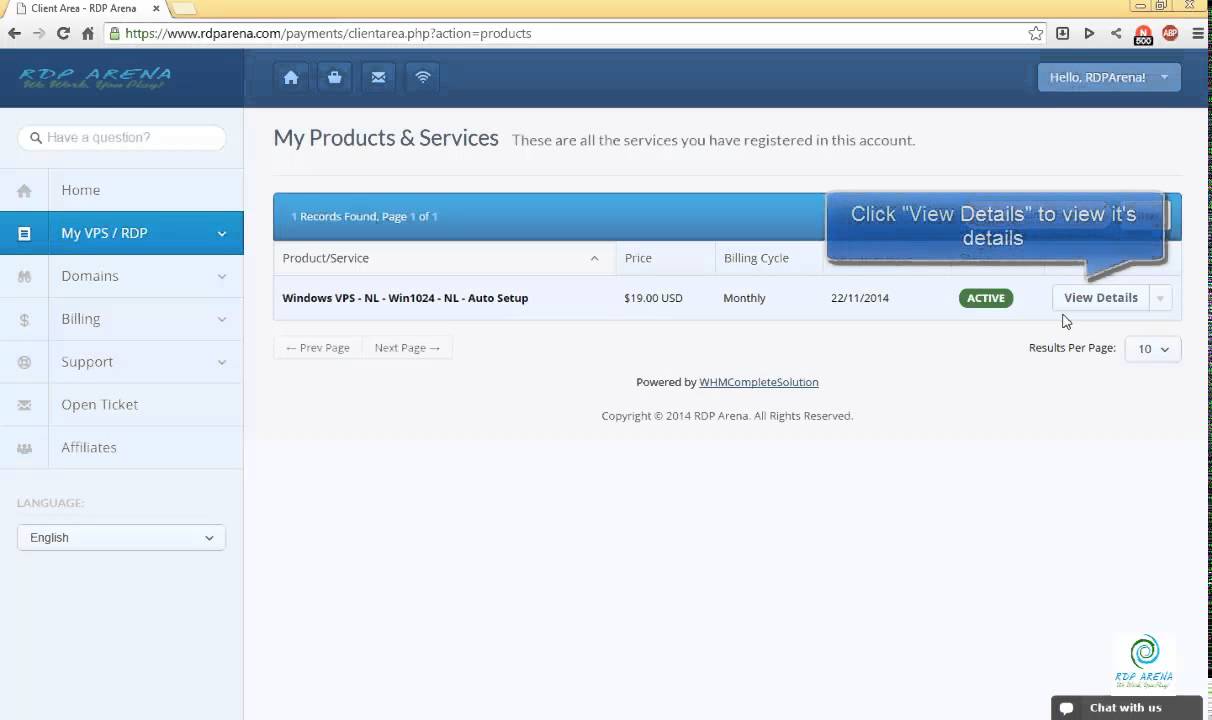
Task: Click the browser back arrow
Action: [14, 33]
